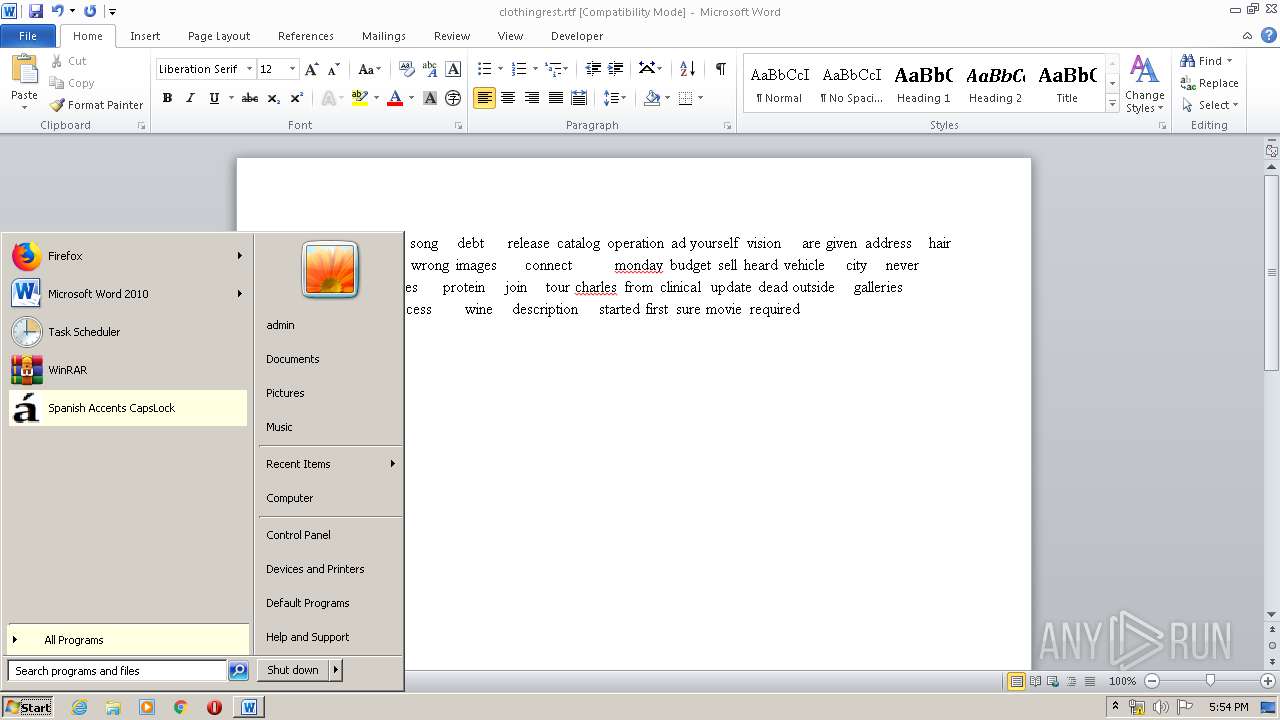Screen dimensions: 1280x720
Task: Open Internet Explorer from taskbar
Action: [79, 707]
